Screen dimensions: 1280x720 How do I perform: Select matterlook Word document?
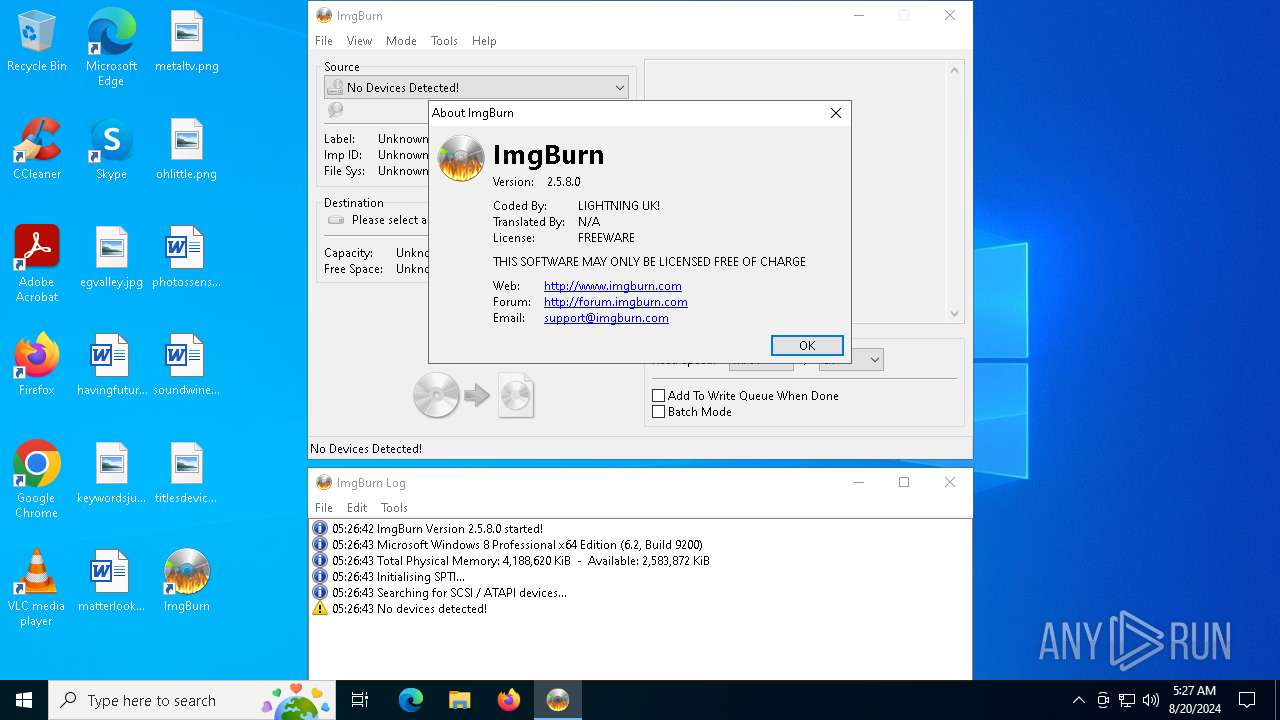111,582
